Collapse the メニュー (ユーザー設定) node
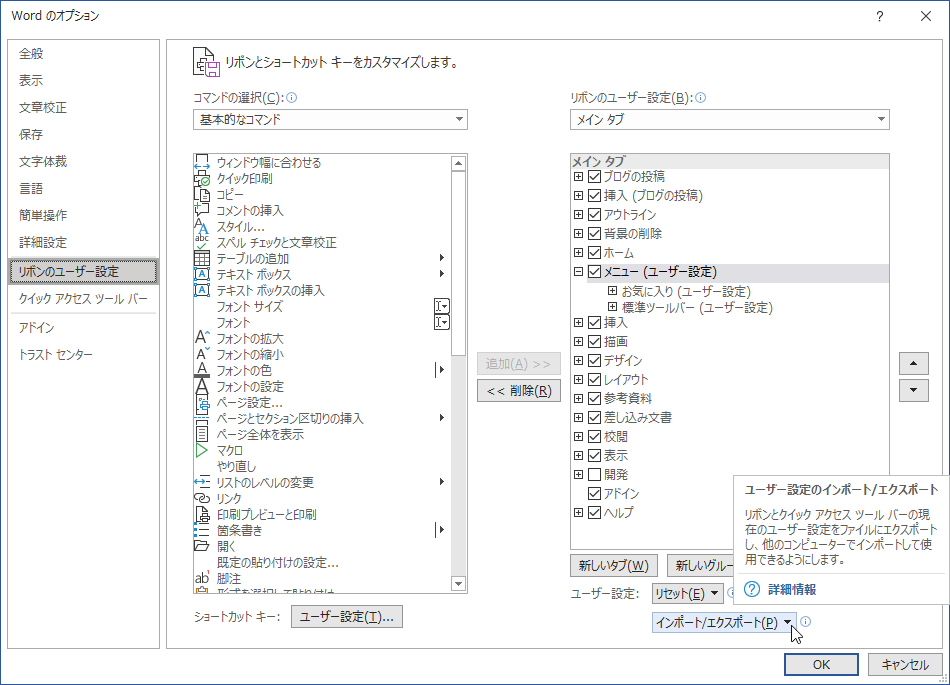This screenshot has width=950, height=685. [x=579, y=271]
